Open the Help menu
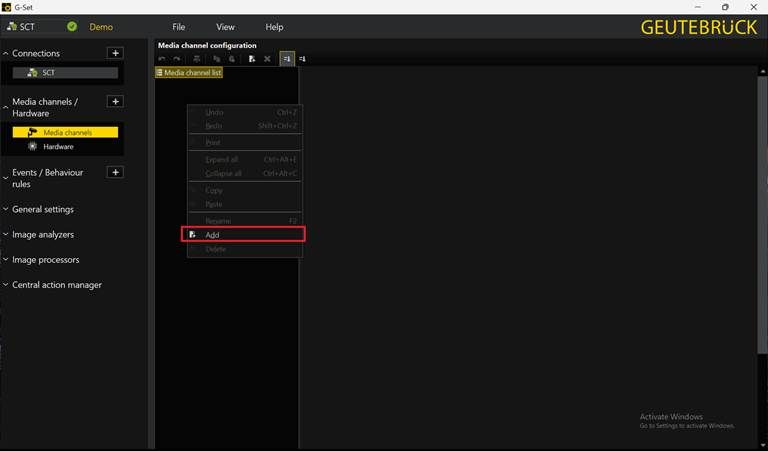768x451 pixels. tap(274, 27)
